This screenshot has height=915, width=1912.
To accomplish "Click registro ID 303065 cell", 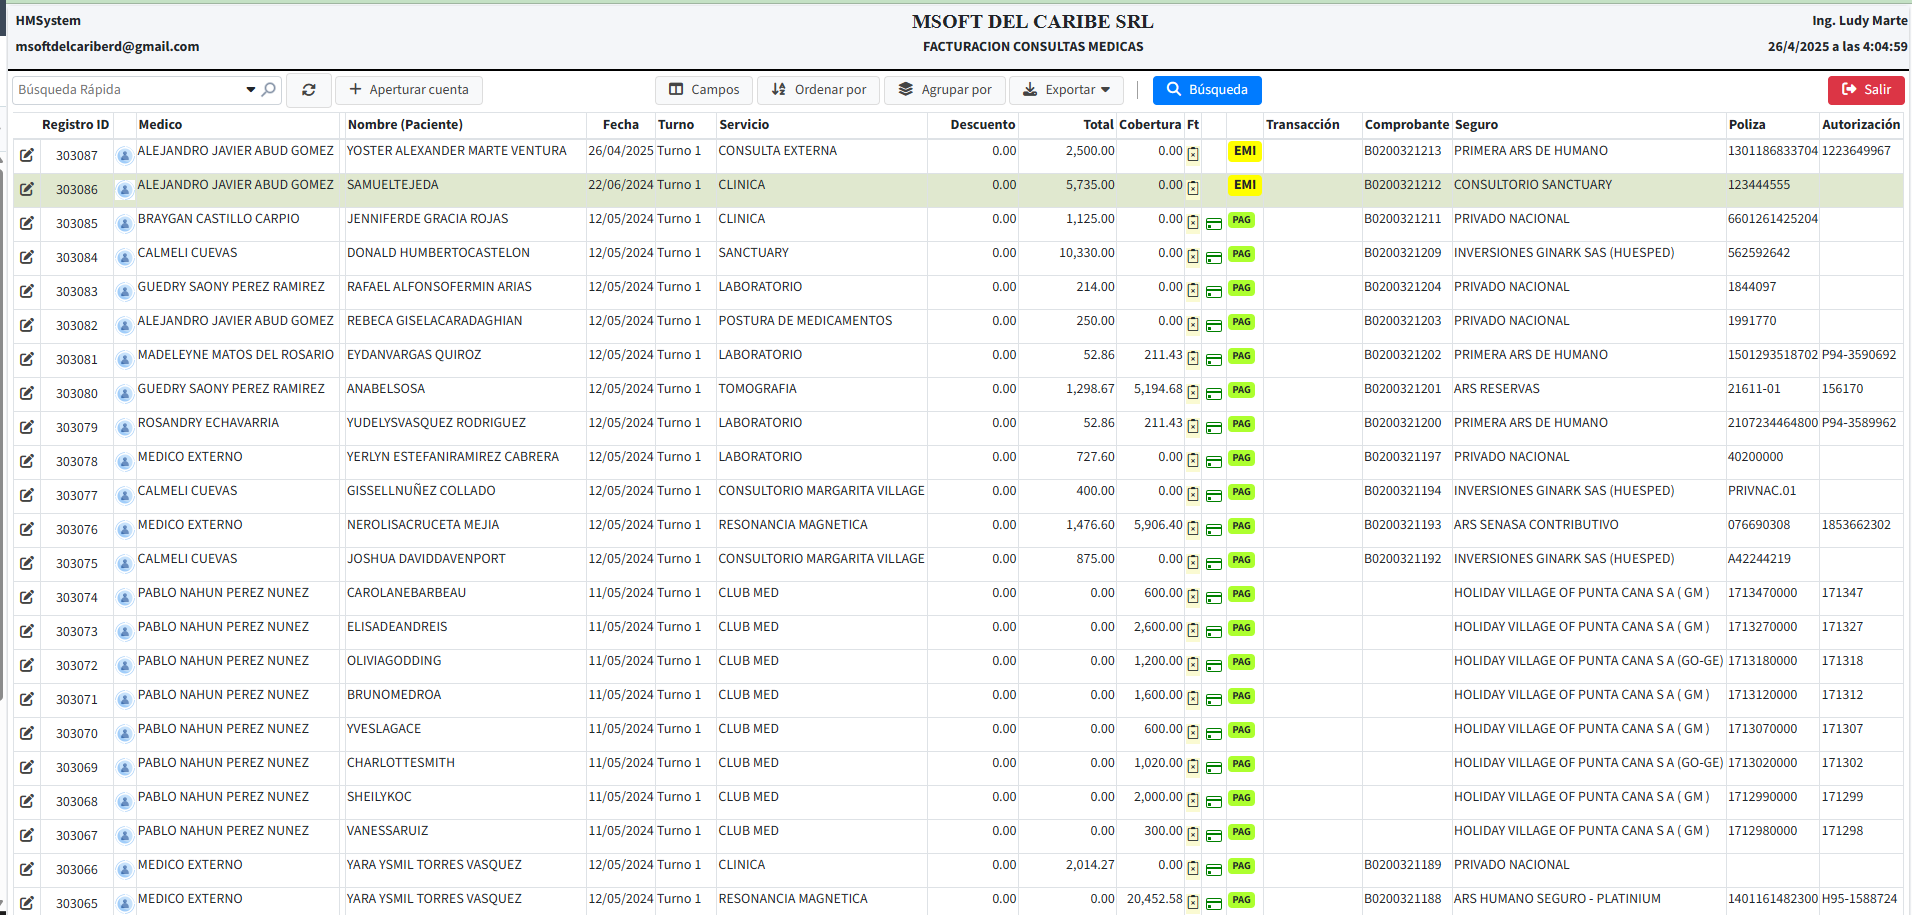I will point(77,903).
